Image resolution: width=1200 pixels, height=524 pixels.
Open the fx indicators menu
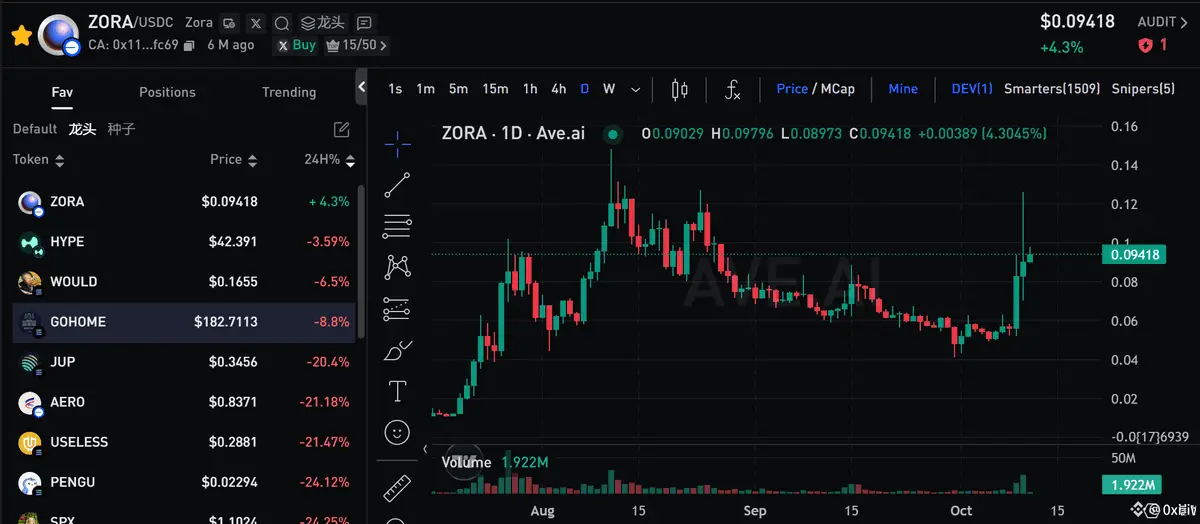pyautogui.click(x=732, y=90)
